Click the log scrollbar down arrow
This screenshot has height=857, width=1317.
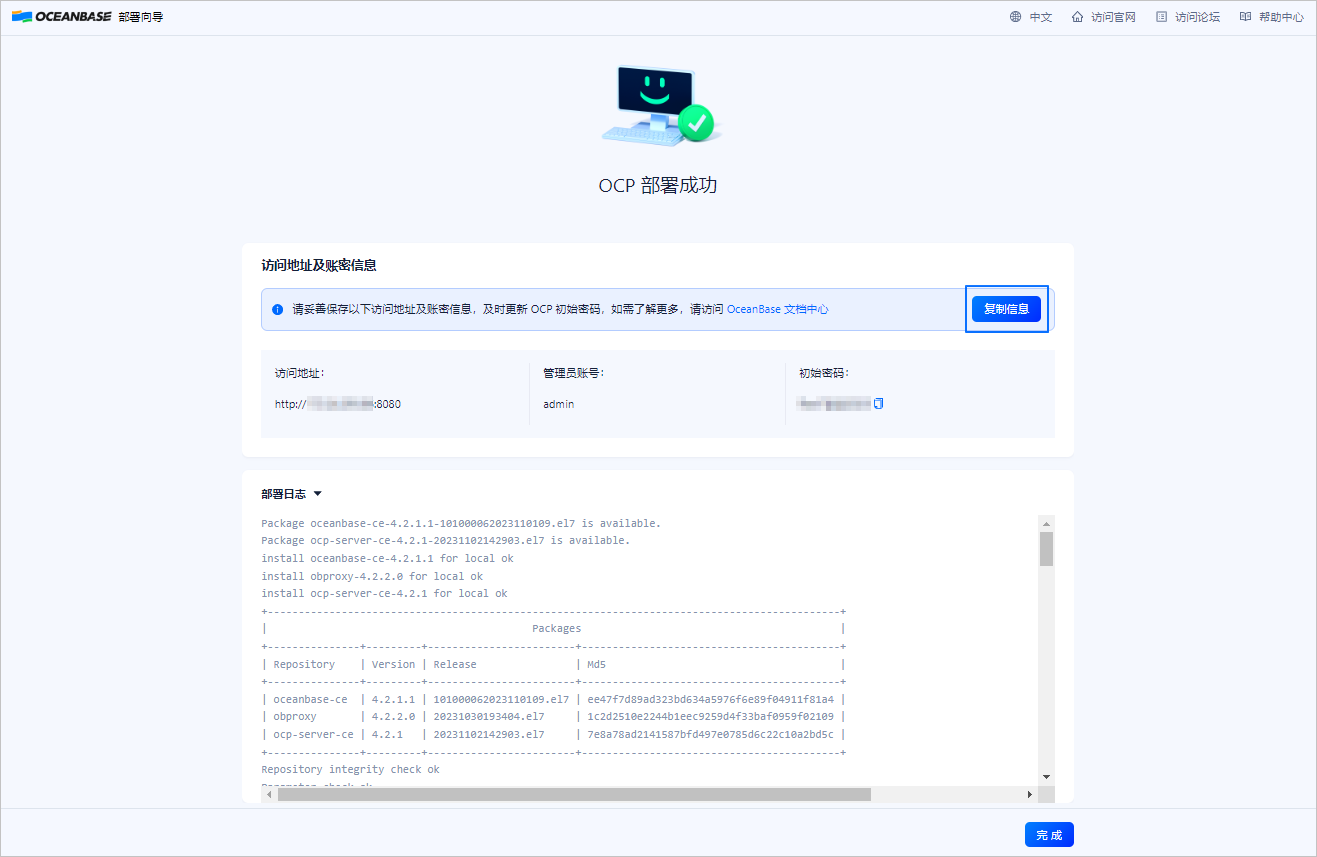(x=1046, y=777)
